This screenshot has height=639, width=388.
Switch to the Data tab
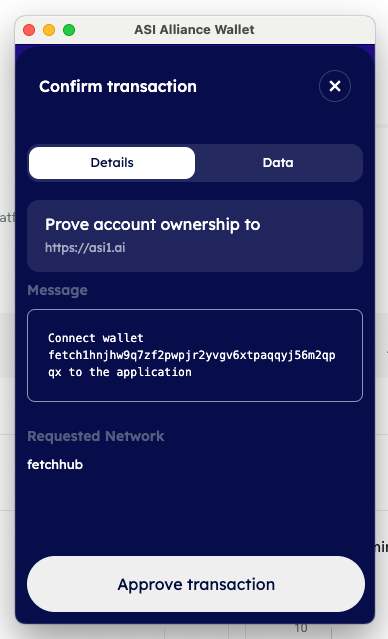[x=278, y=163]
